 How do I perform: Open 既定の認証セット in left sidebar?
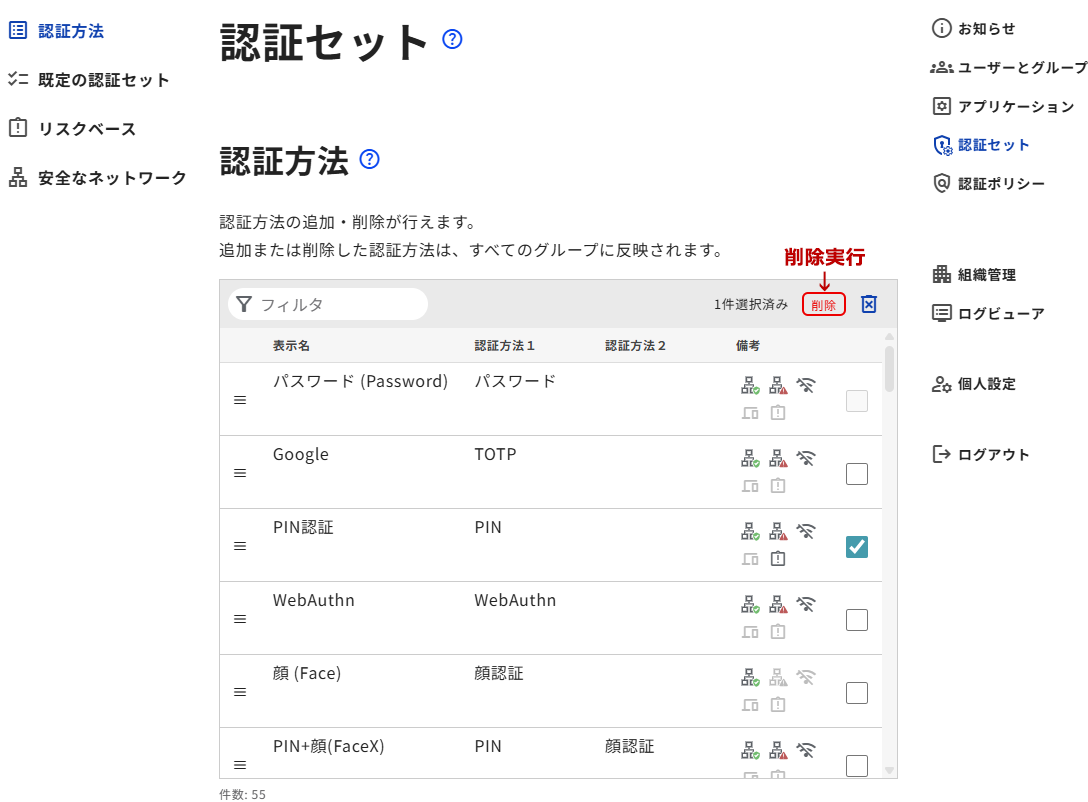103,80
